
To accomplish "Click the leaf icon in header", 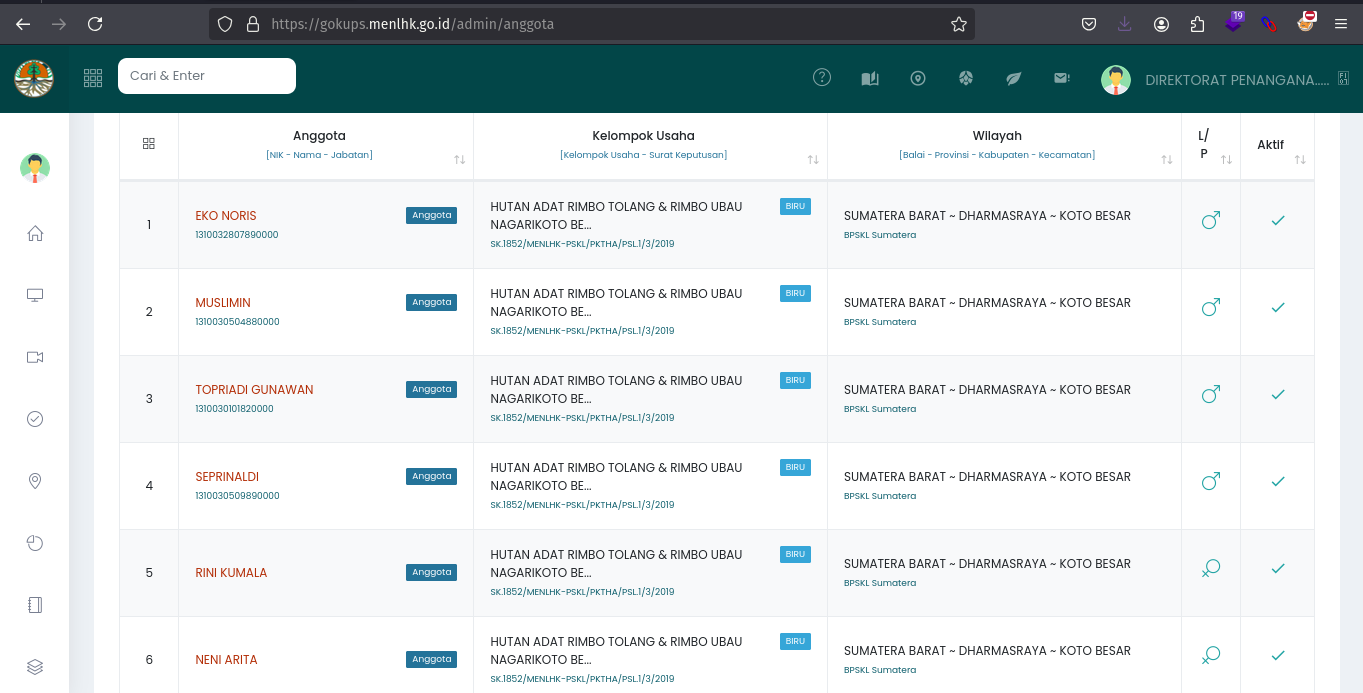I will click(x=1013, y=78).
